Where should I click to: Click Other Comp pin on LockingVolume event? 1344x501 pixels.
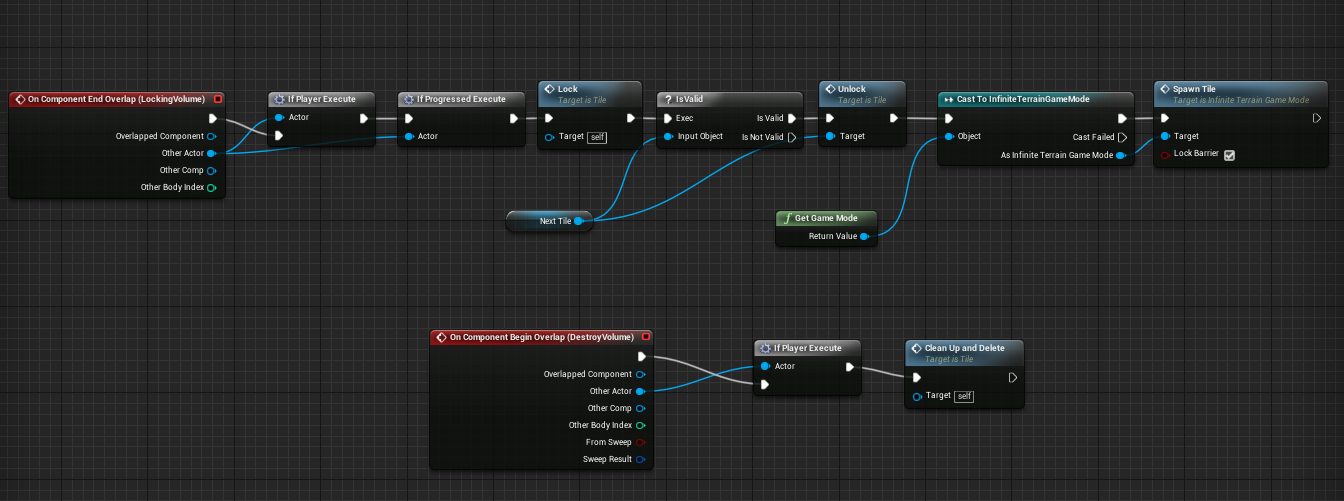pos(211,170)
